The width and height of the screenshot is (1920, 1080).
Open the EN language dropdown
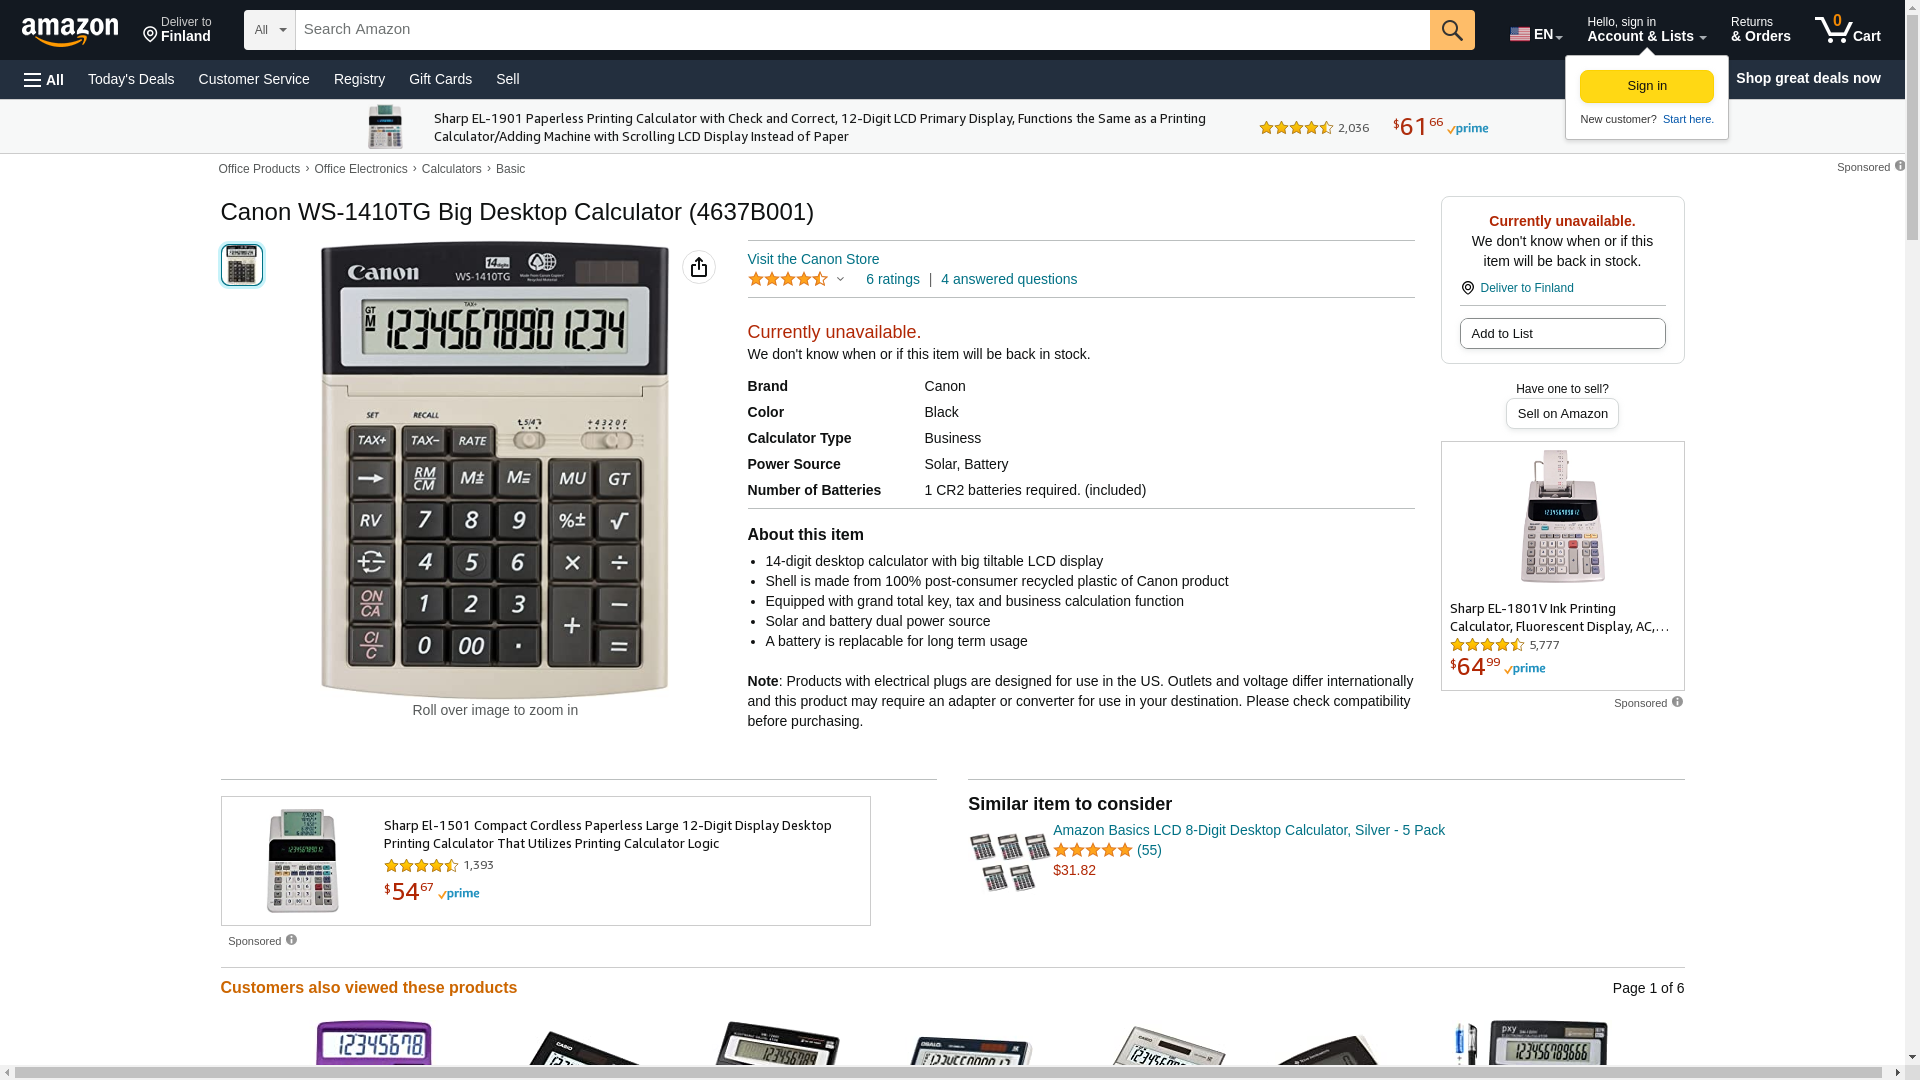[1536, 34]
